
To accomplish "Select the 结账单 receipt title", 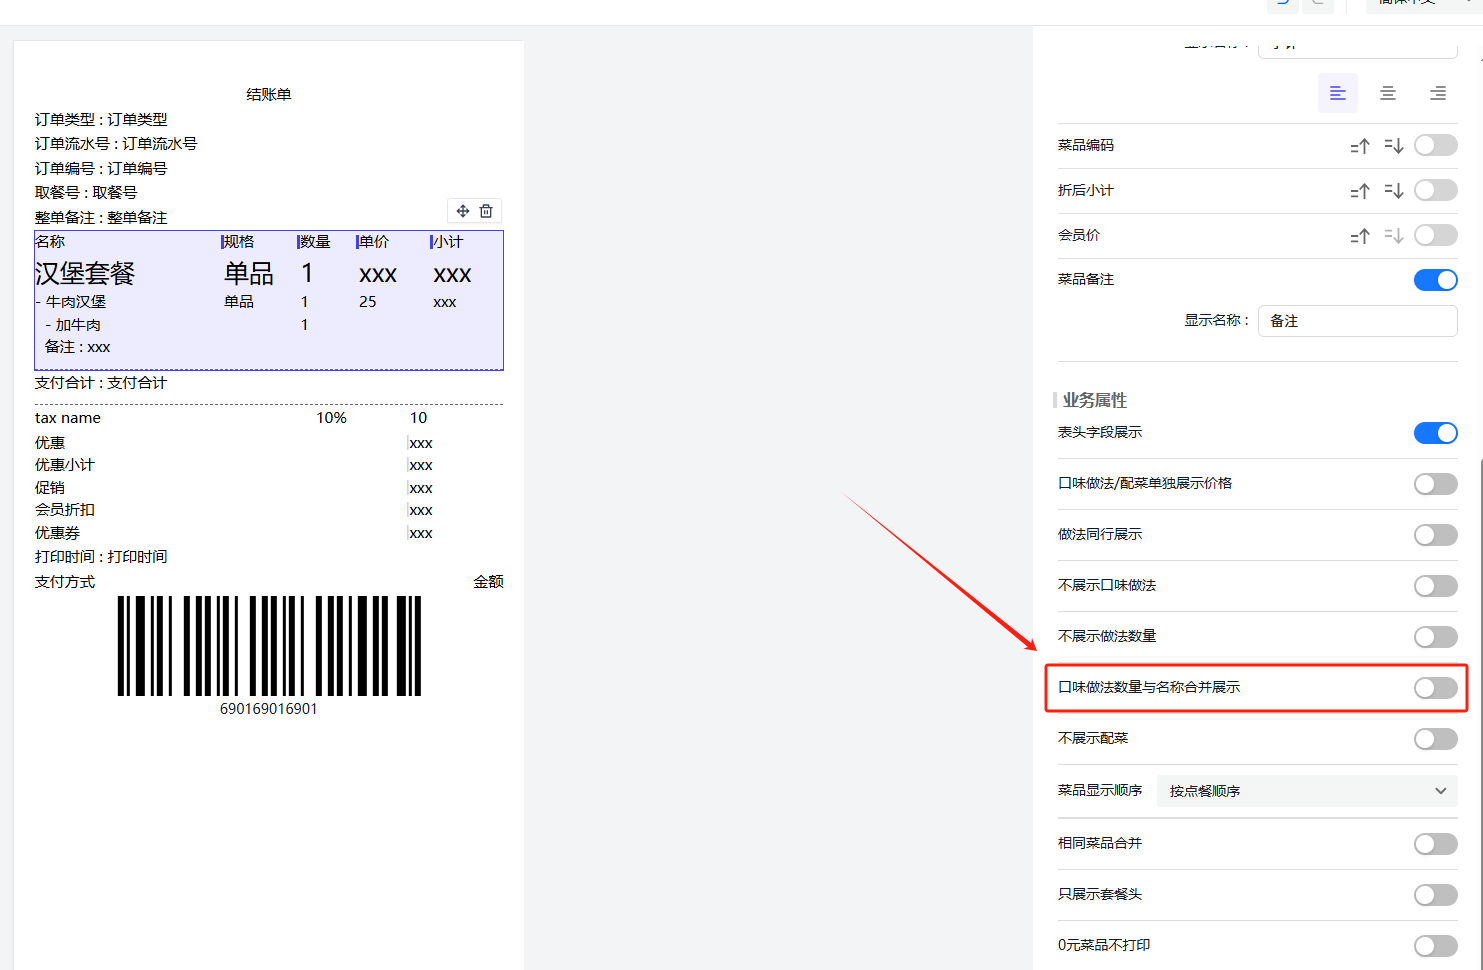I will coord(269,95).
